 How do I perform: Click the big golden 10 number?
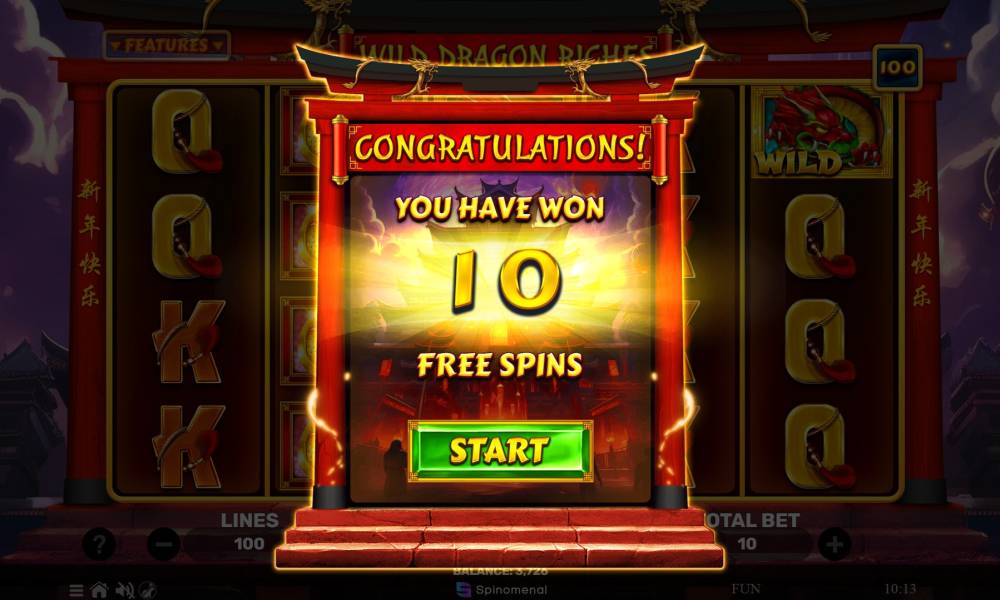coord(505,281)
